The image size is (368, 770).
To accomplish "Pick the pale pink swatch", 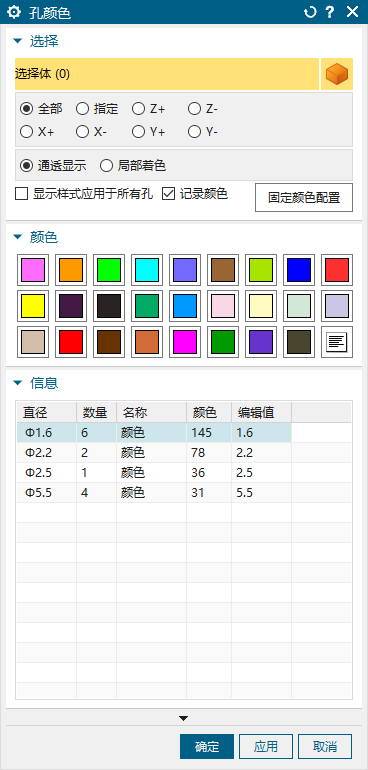I will click(x=223, y=306).
